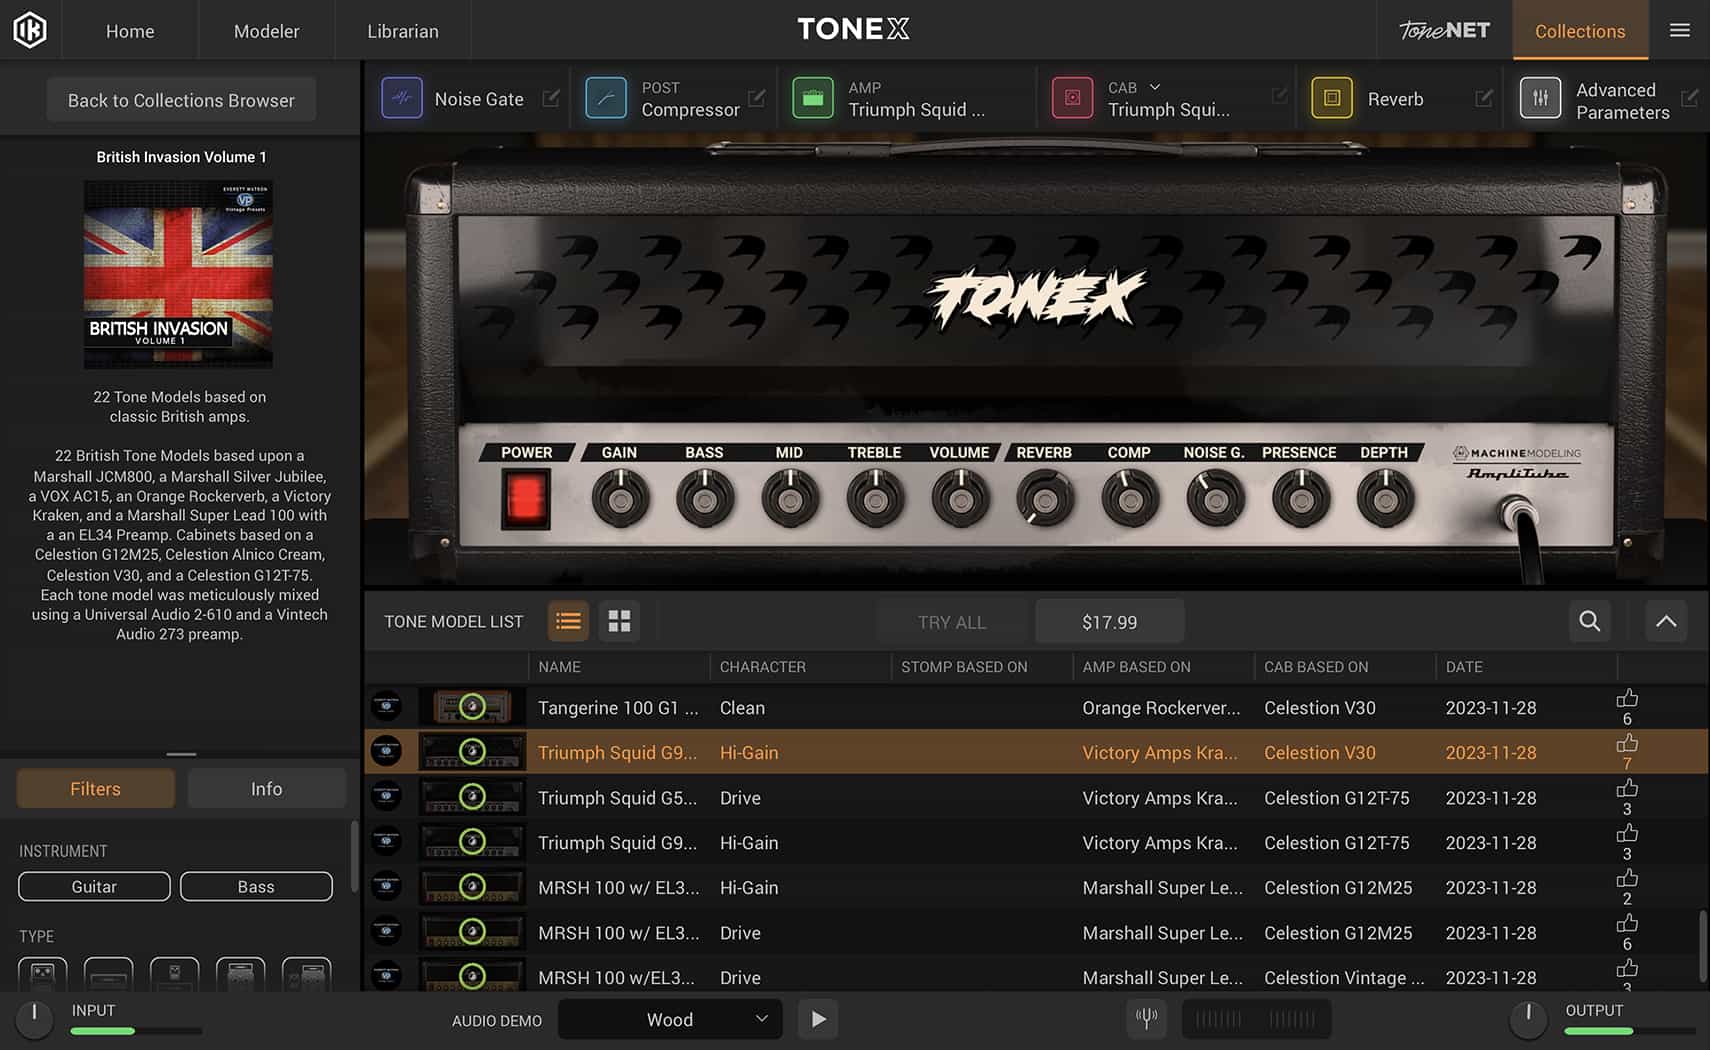The image size is (1710, 1050).
Task: Play the audio demo
Action: pos(818,1019)
